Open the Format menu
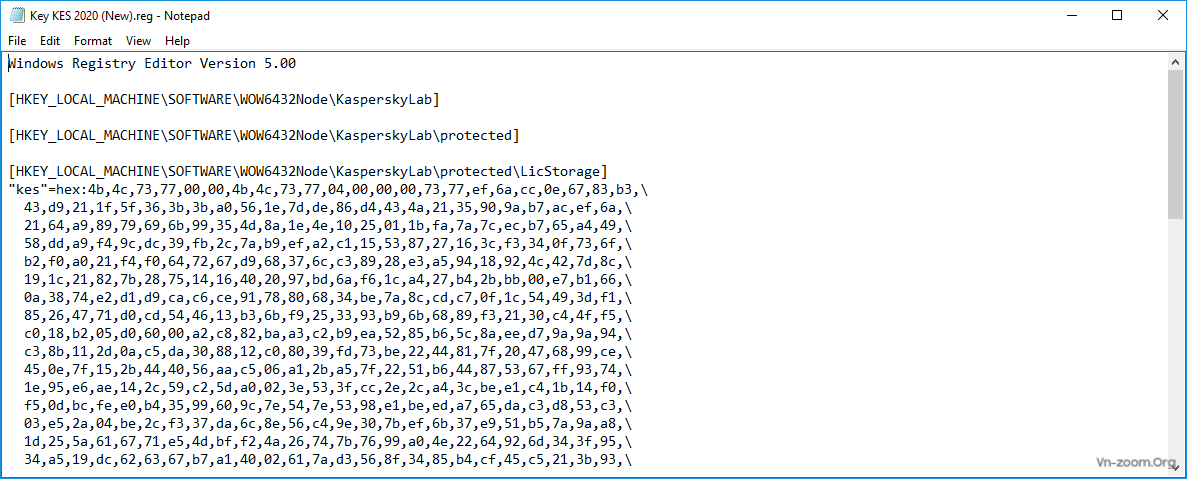The image size is (1187, 479). point(93,41)
